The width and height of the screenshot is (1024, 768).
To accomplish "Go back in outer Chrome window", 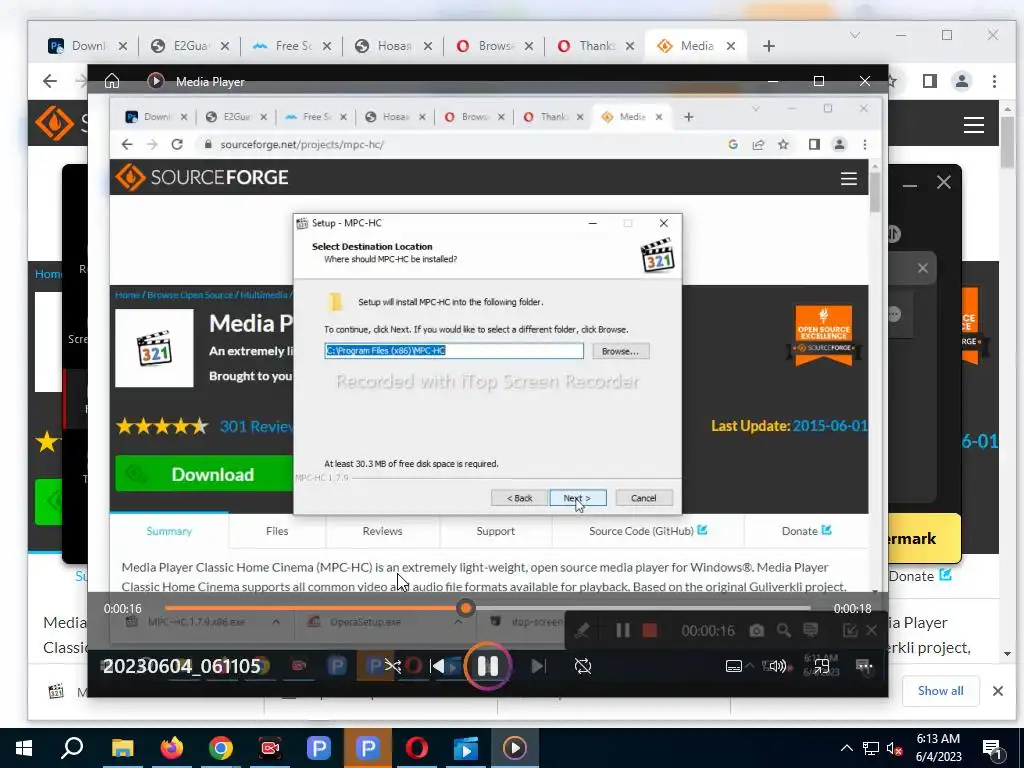I will 50,81.
